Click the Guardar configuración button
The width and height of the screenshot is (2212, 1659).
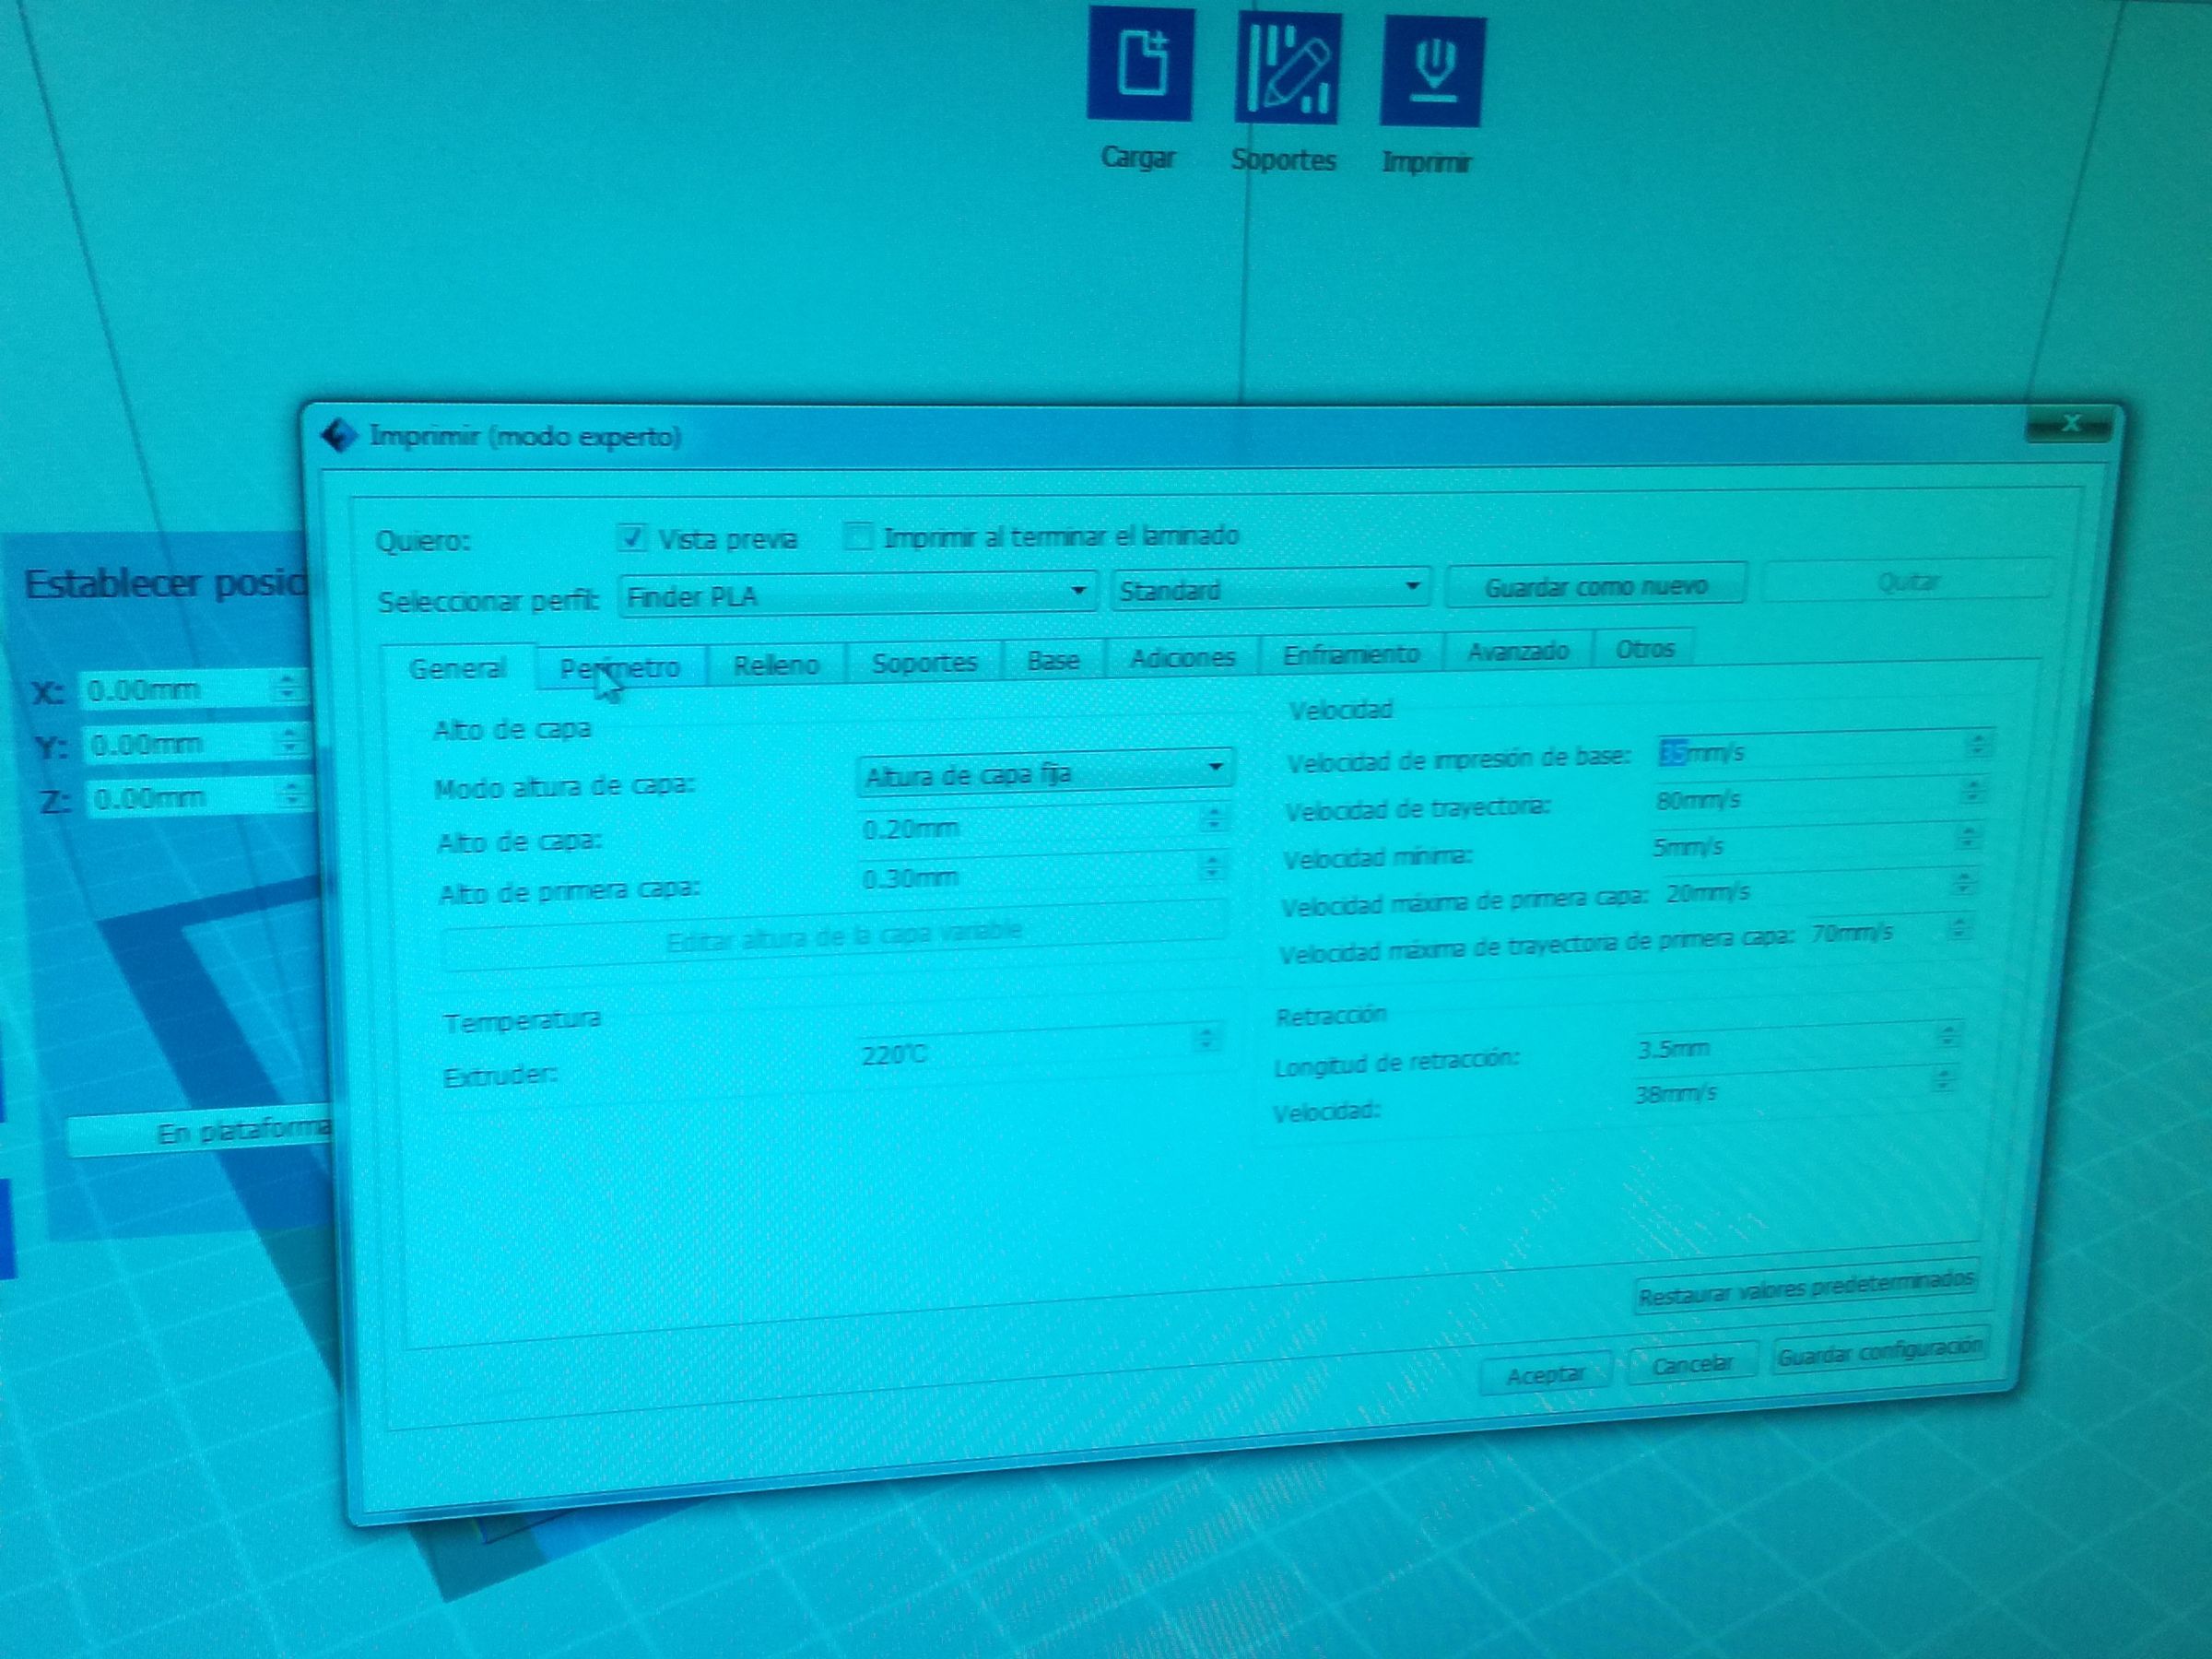click(1880, 1350)
